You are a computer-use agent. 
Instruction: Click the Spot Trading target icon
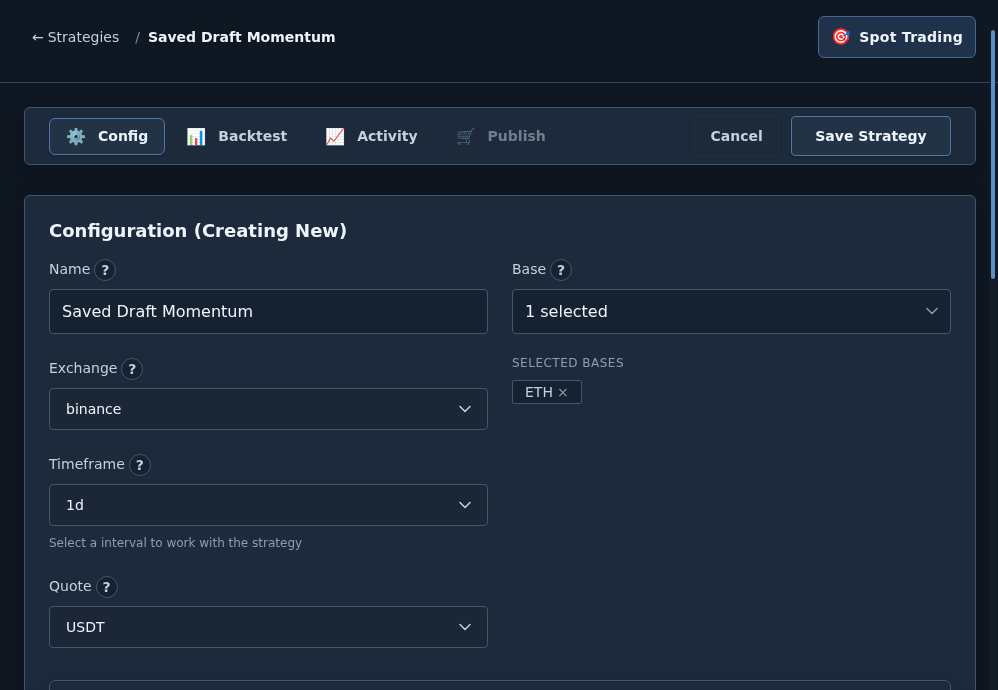point(841,37)
